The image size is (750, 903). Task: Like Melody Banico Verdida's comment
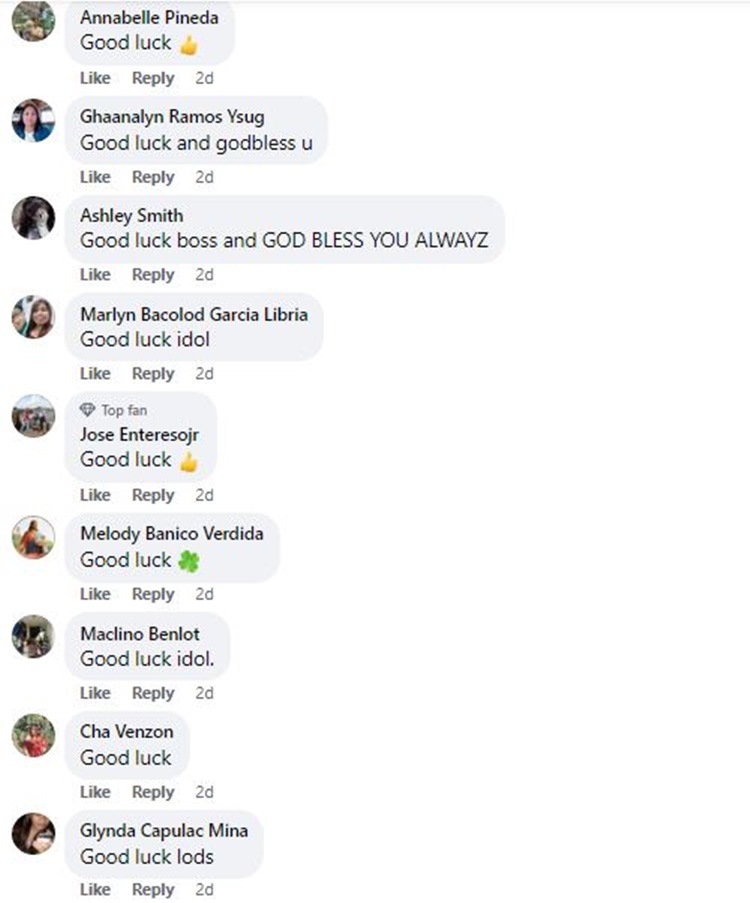(95, 594)
